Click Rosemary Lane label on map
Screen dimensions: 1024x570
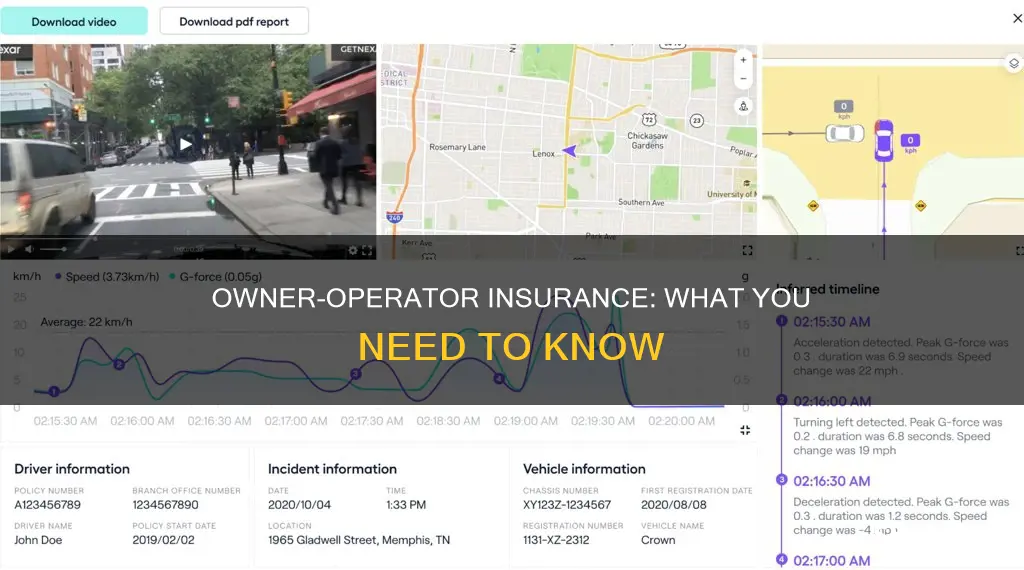pos(457,147)
